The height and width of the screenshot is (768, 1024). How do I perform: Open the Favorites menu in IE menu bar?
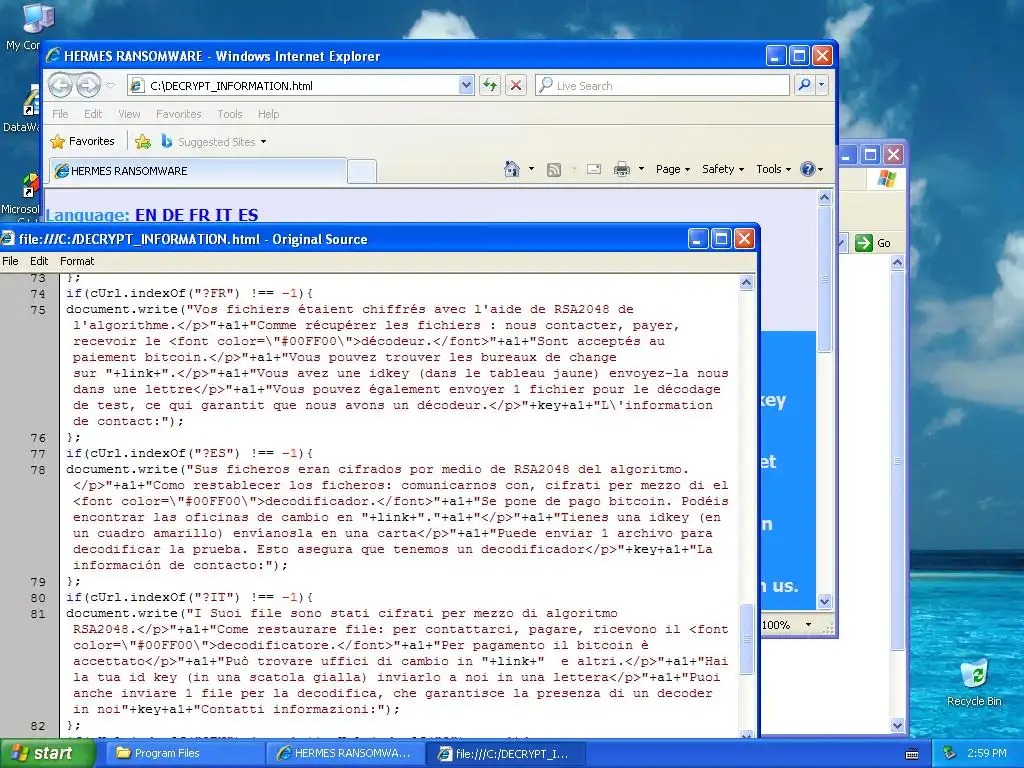pyautogui.click(x=178, y=114)
